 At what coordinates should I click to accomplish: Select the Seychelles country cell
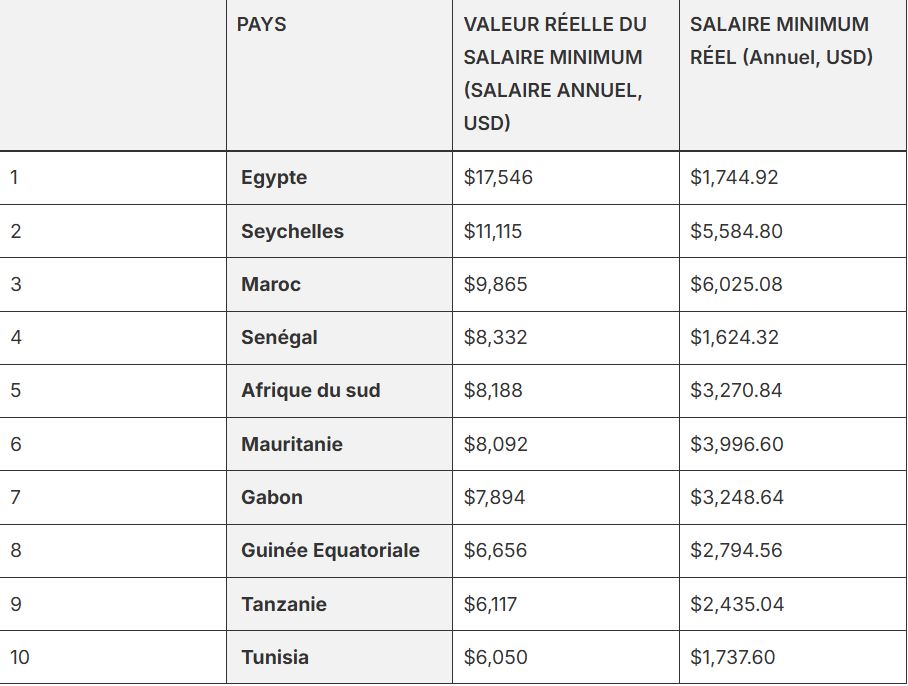click(292, 231)
